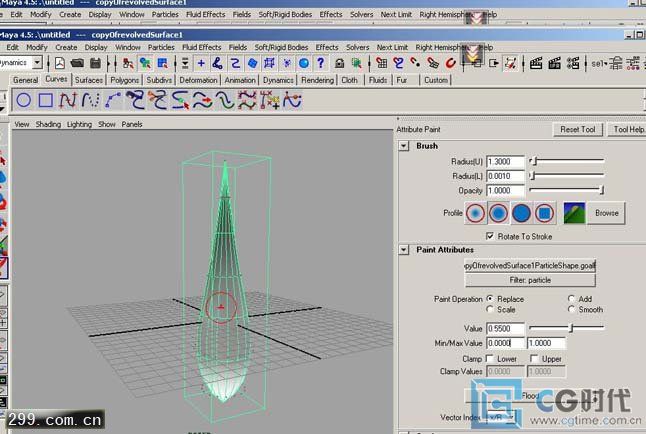Select the Replace paint operation
Screen dimensions: 646x434
click(490, 298)
